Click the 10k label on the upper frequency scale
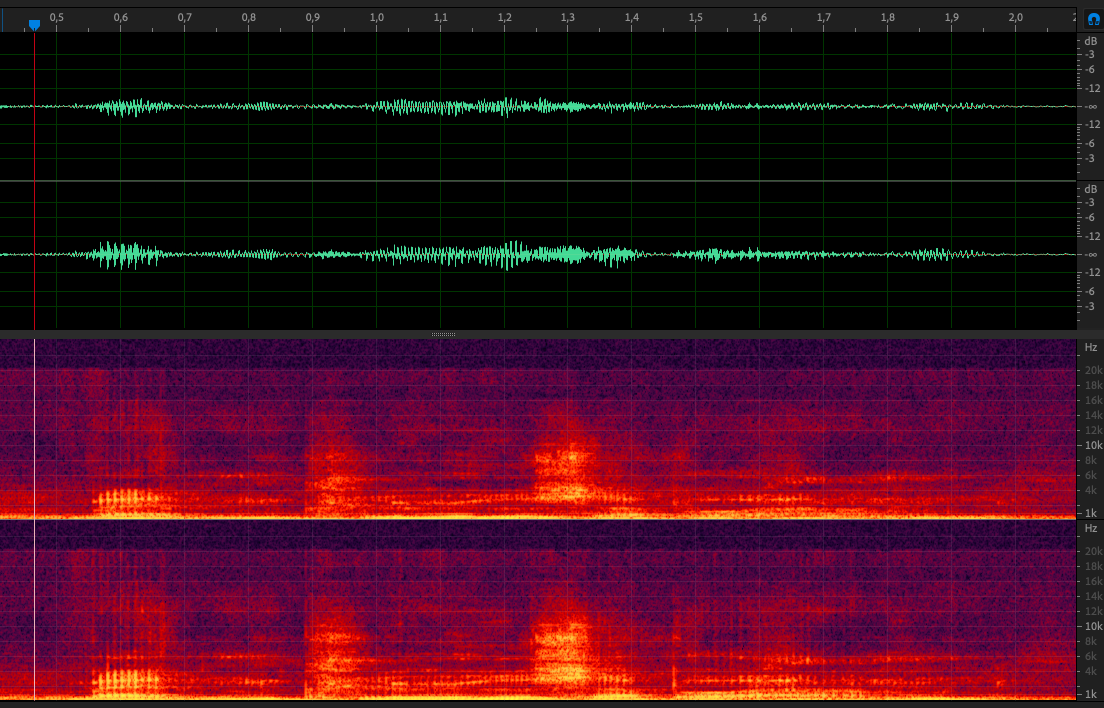This screenshot has height=708, width=1104. (1093, 445)
